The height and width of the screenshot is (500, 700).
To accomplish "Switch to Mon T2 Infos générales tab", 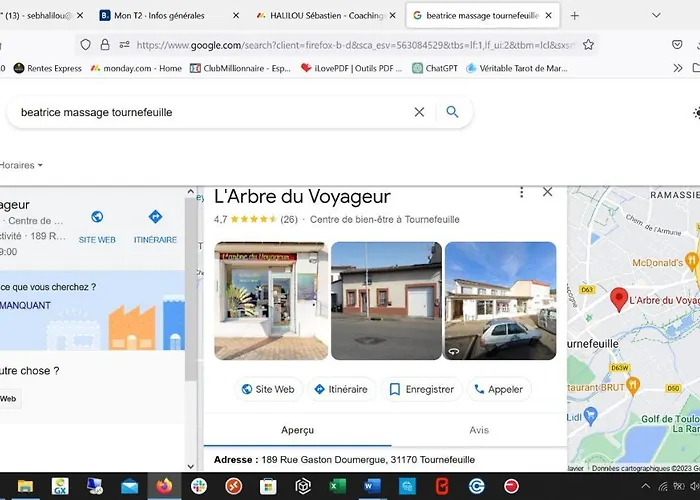I will (x=158, y=16).
